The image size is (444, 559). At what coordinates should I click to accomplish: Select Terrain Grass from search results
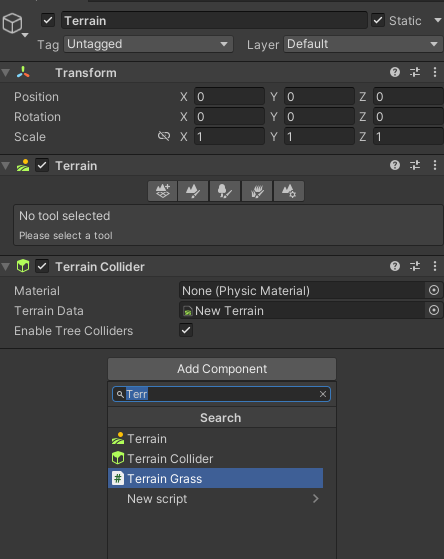click(215, 478)
